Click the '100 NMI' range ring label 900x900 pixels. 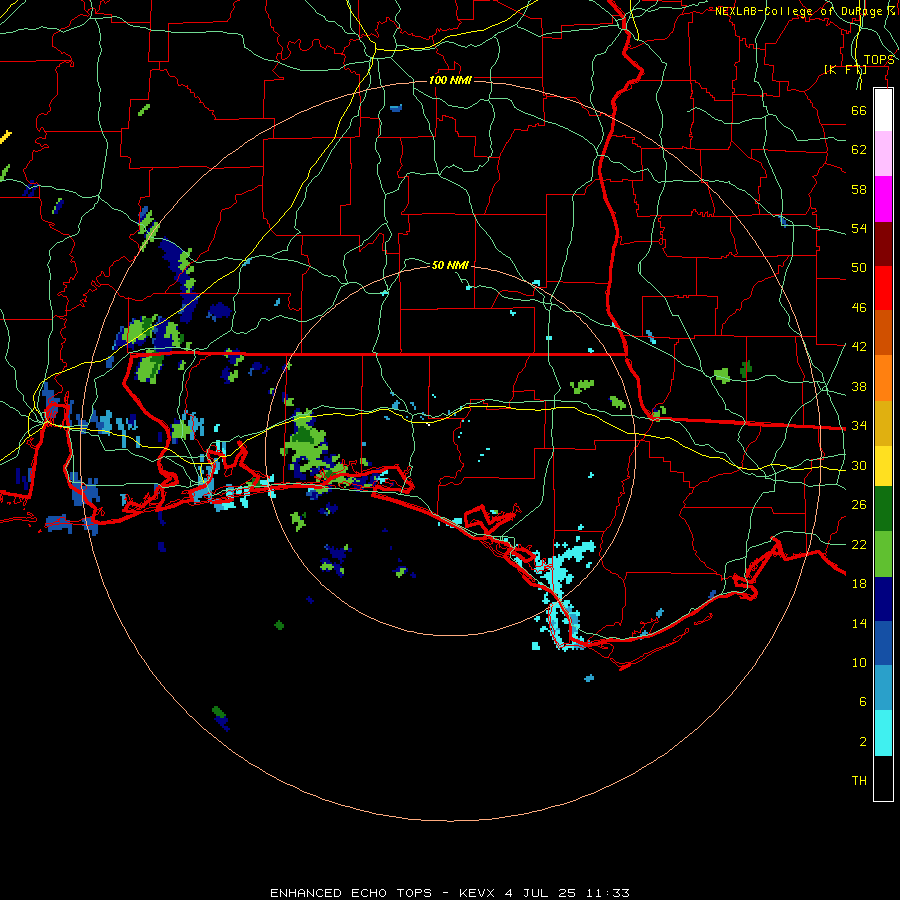[x=450, y=80]
